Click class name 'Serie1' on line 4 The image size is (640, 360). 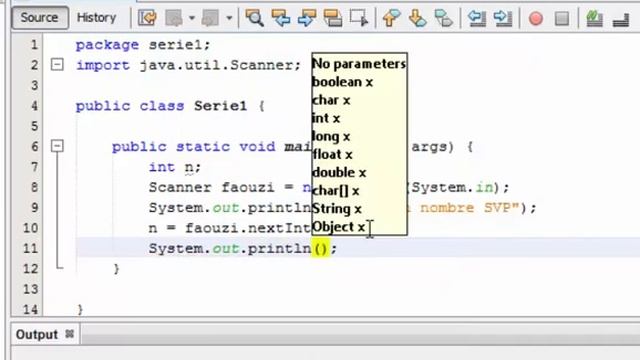pyautogui.click(x=220, y=106)
